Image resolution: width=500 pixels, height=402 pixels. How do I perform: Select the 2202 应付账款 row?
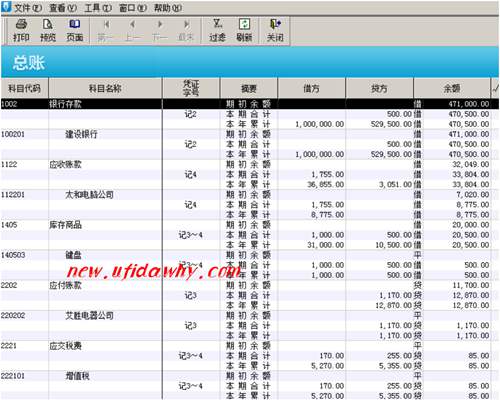(250, 285)
